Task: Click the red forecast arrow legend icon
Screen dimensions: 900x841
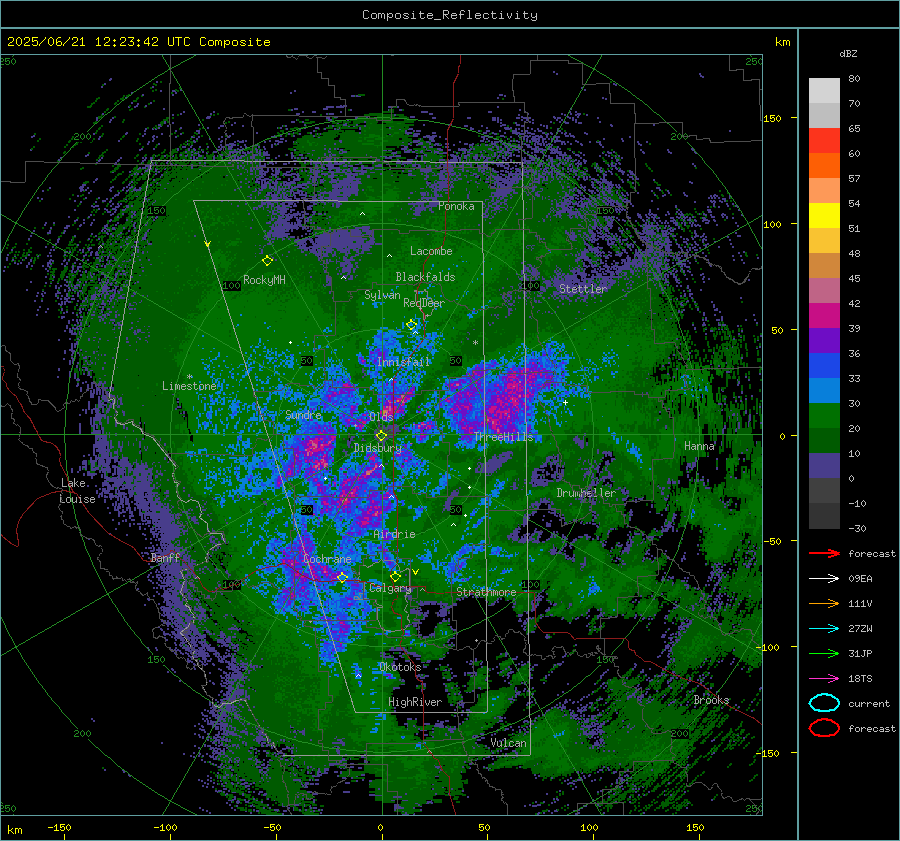Action: pyautogui.click(x=824, y=553)
